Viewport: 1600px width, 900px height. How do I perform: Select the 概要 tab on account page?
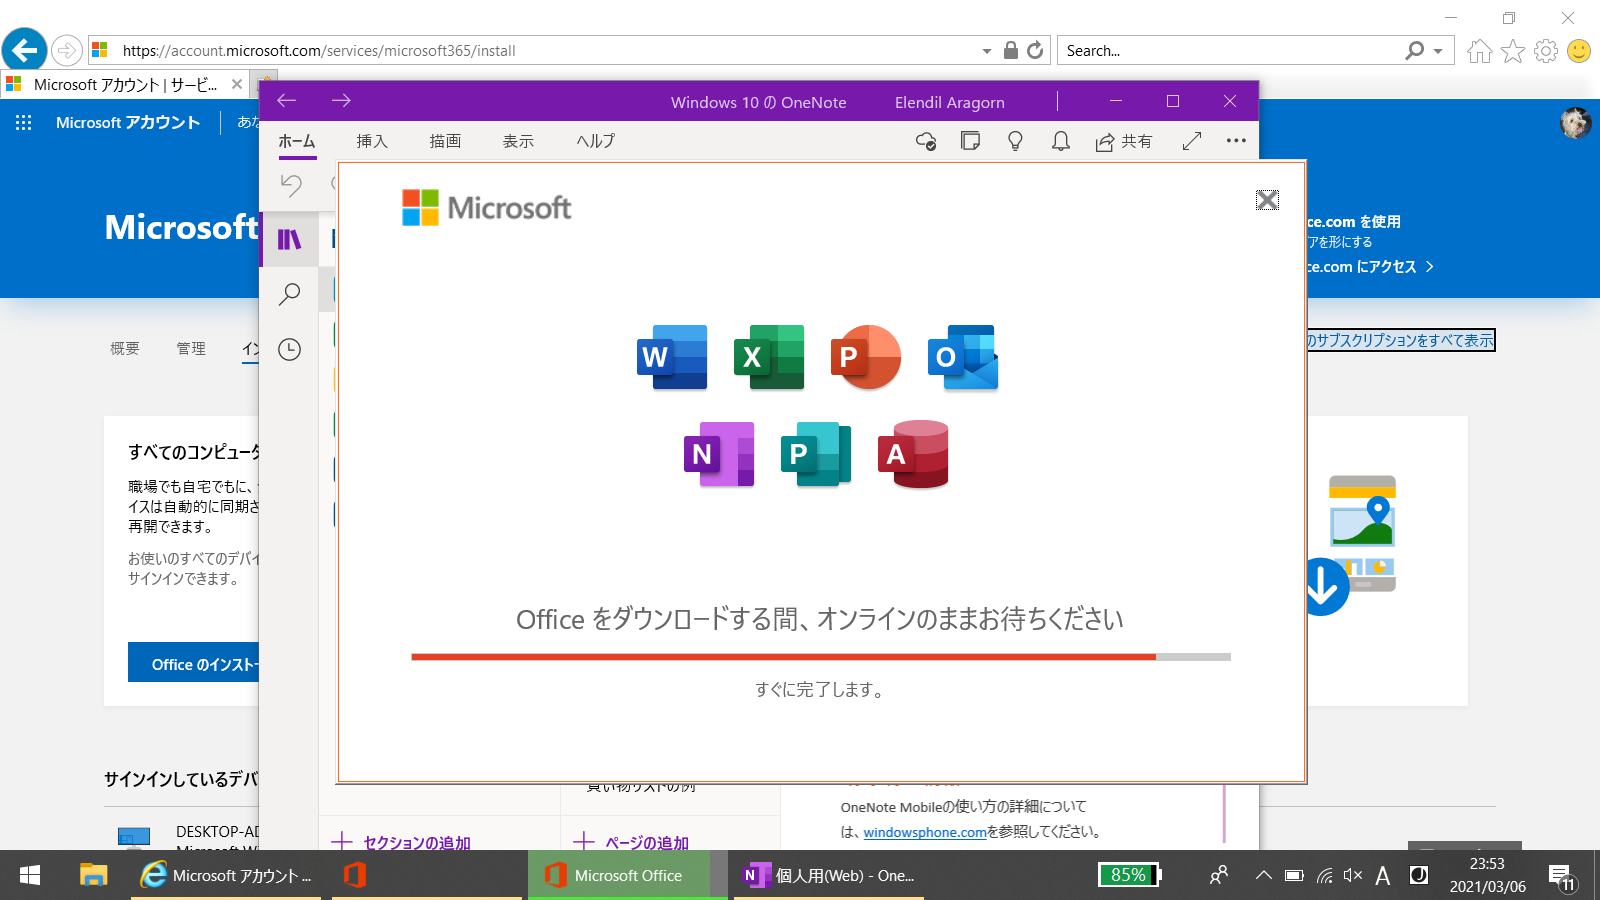click(125, 348)
